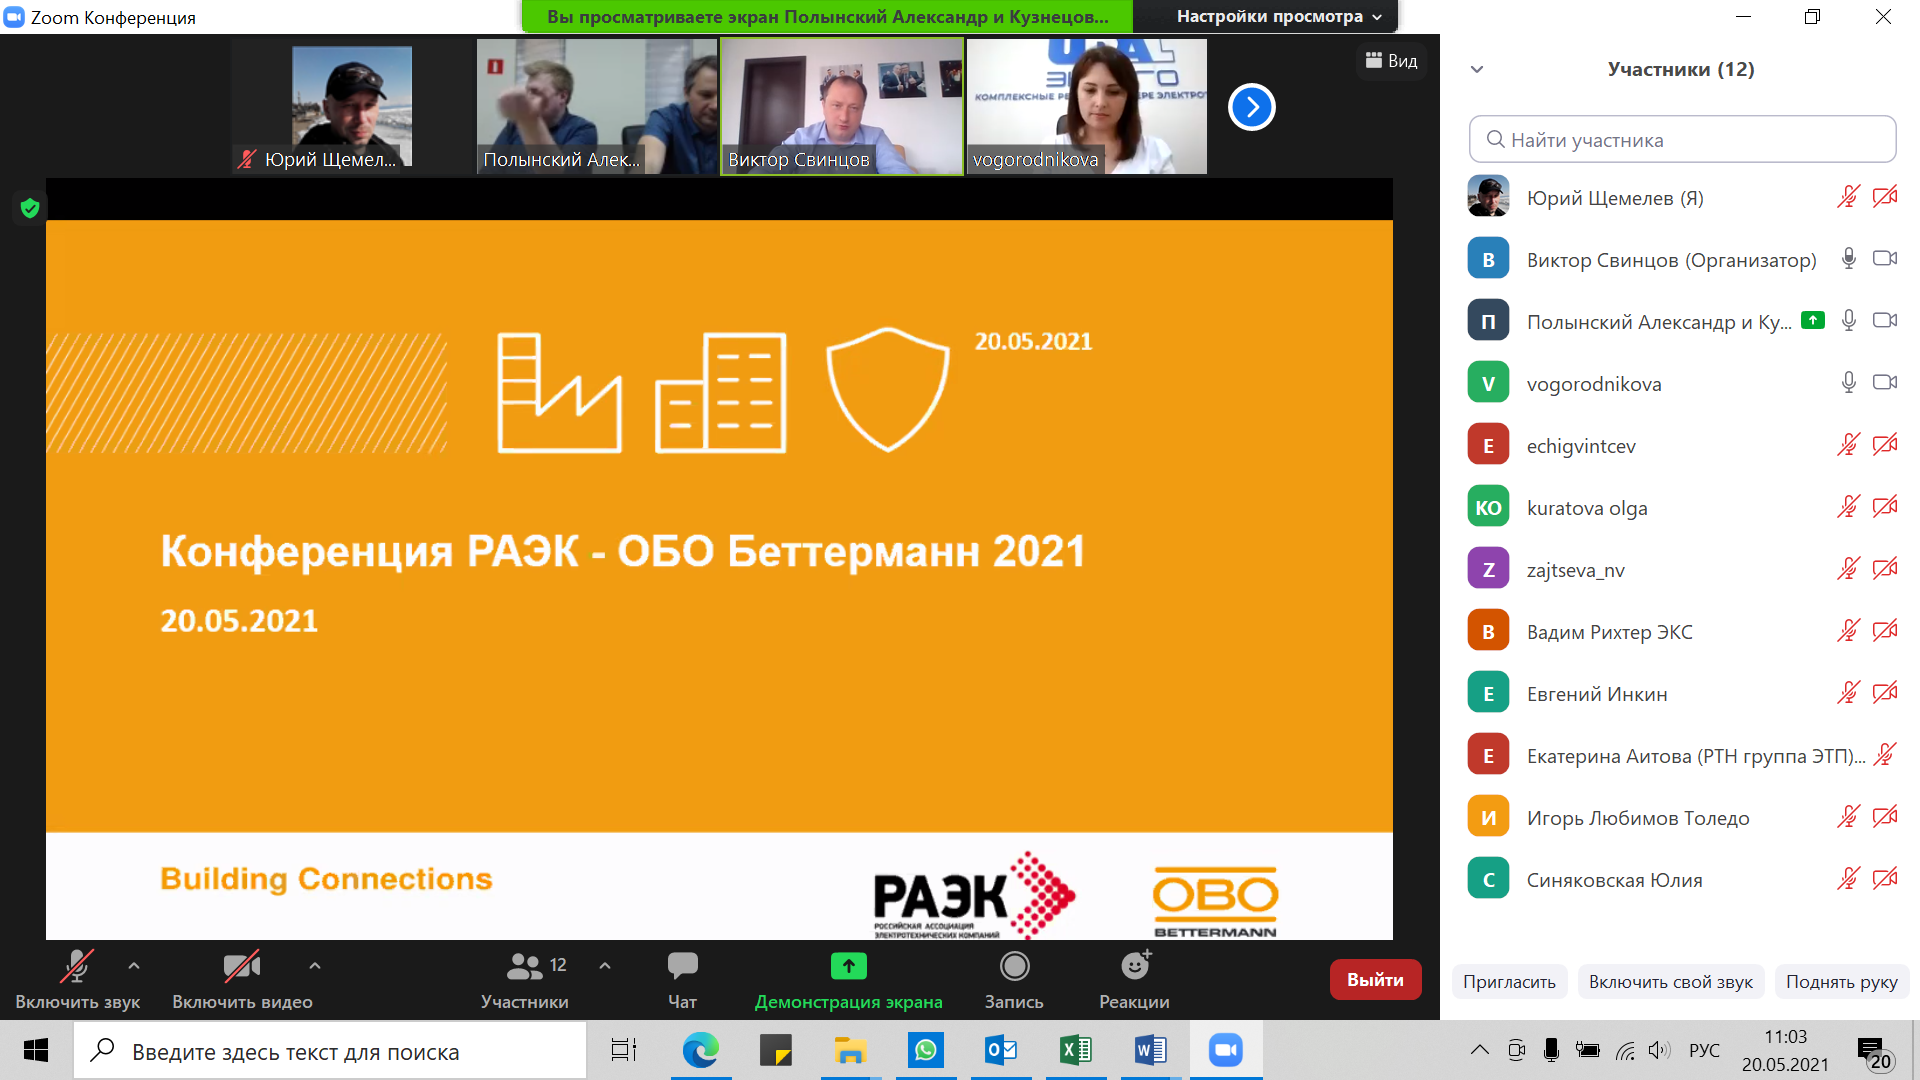The image size is (1920, 1080).
Task: Turn on camera with Включить видео
Action: [241, 966]
